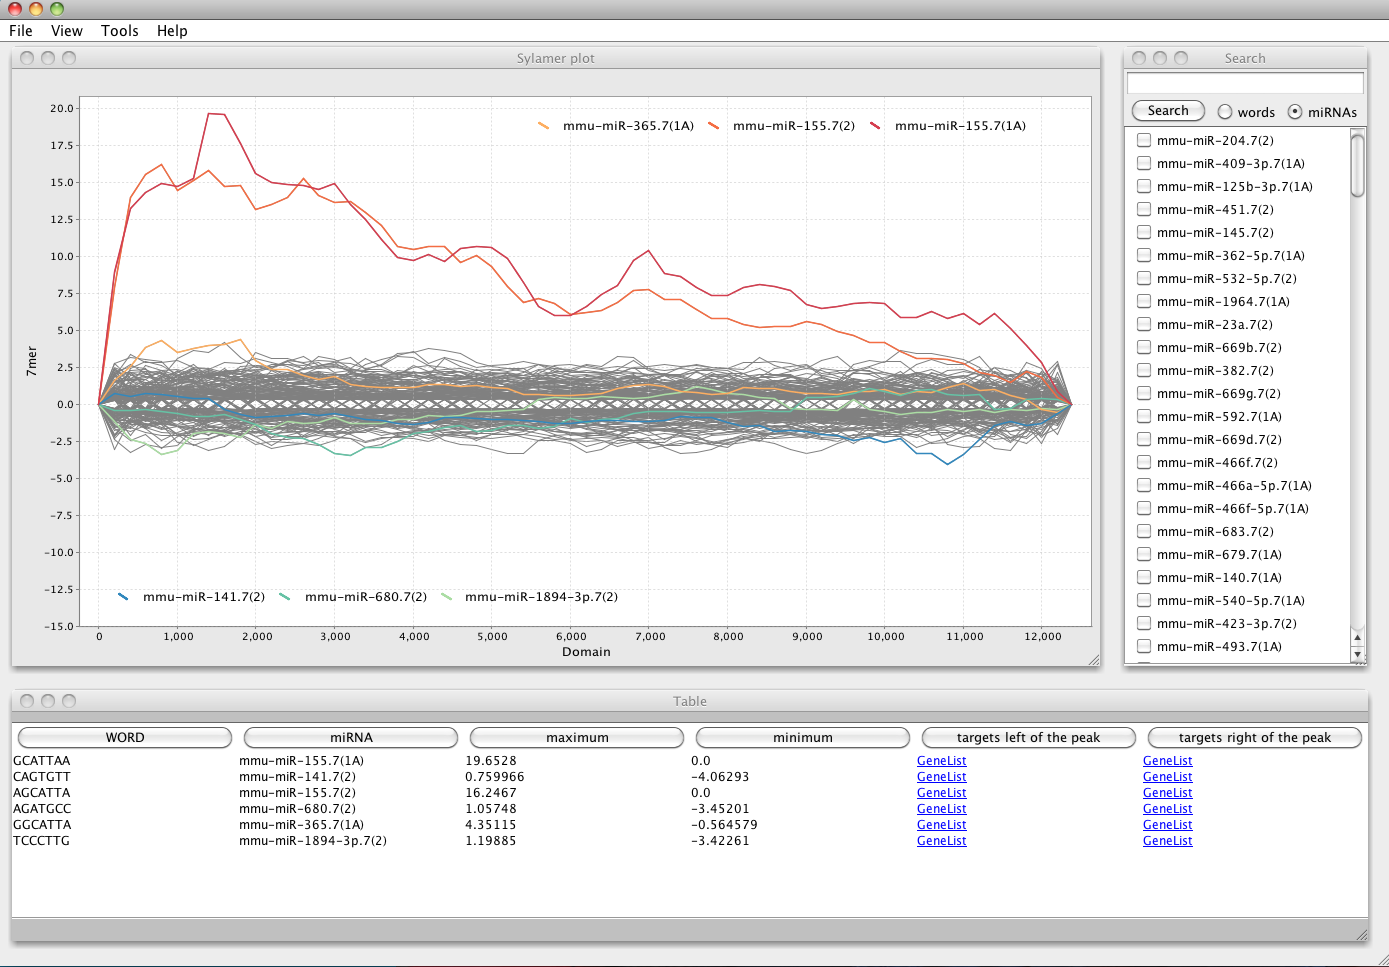
Task: Click resize grip of Table window
Action: pos(1361,935)
